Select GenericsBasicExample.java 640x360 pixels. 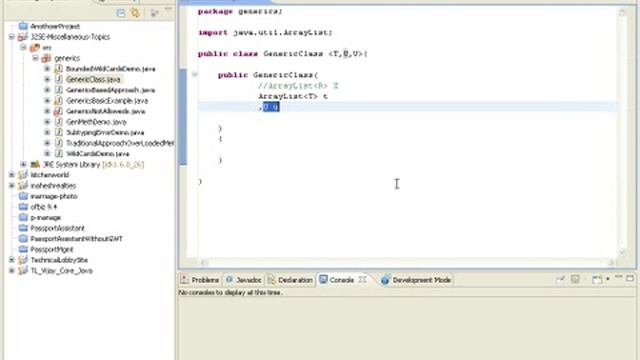[x=107, y=101]
